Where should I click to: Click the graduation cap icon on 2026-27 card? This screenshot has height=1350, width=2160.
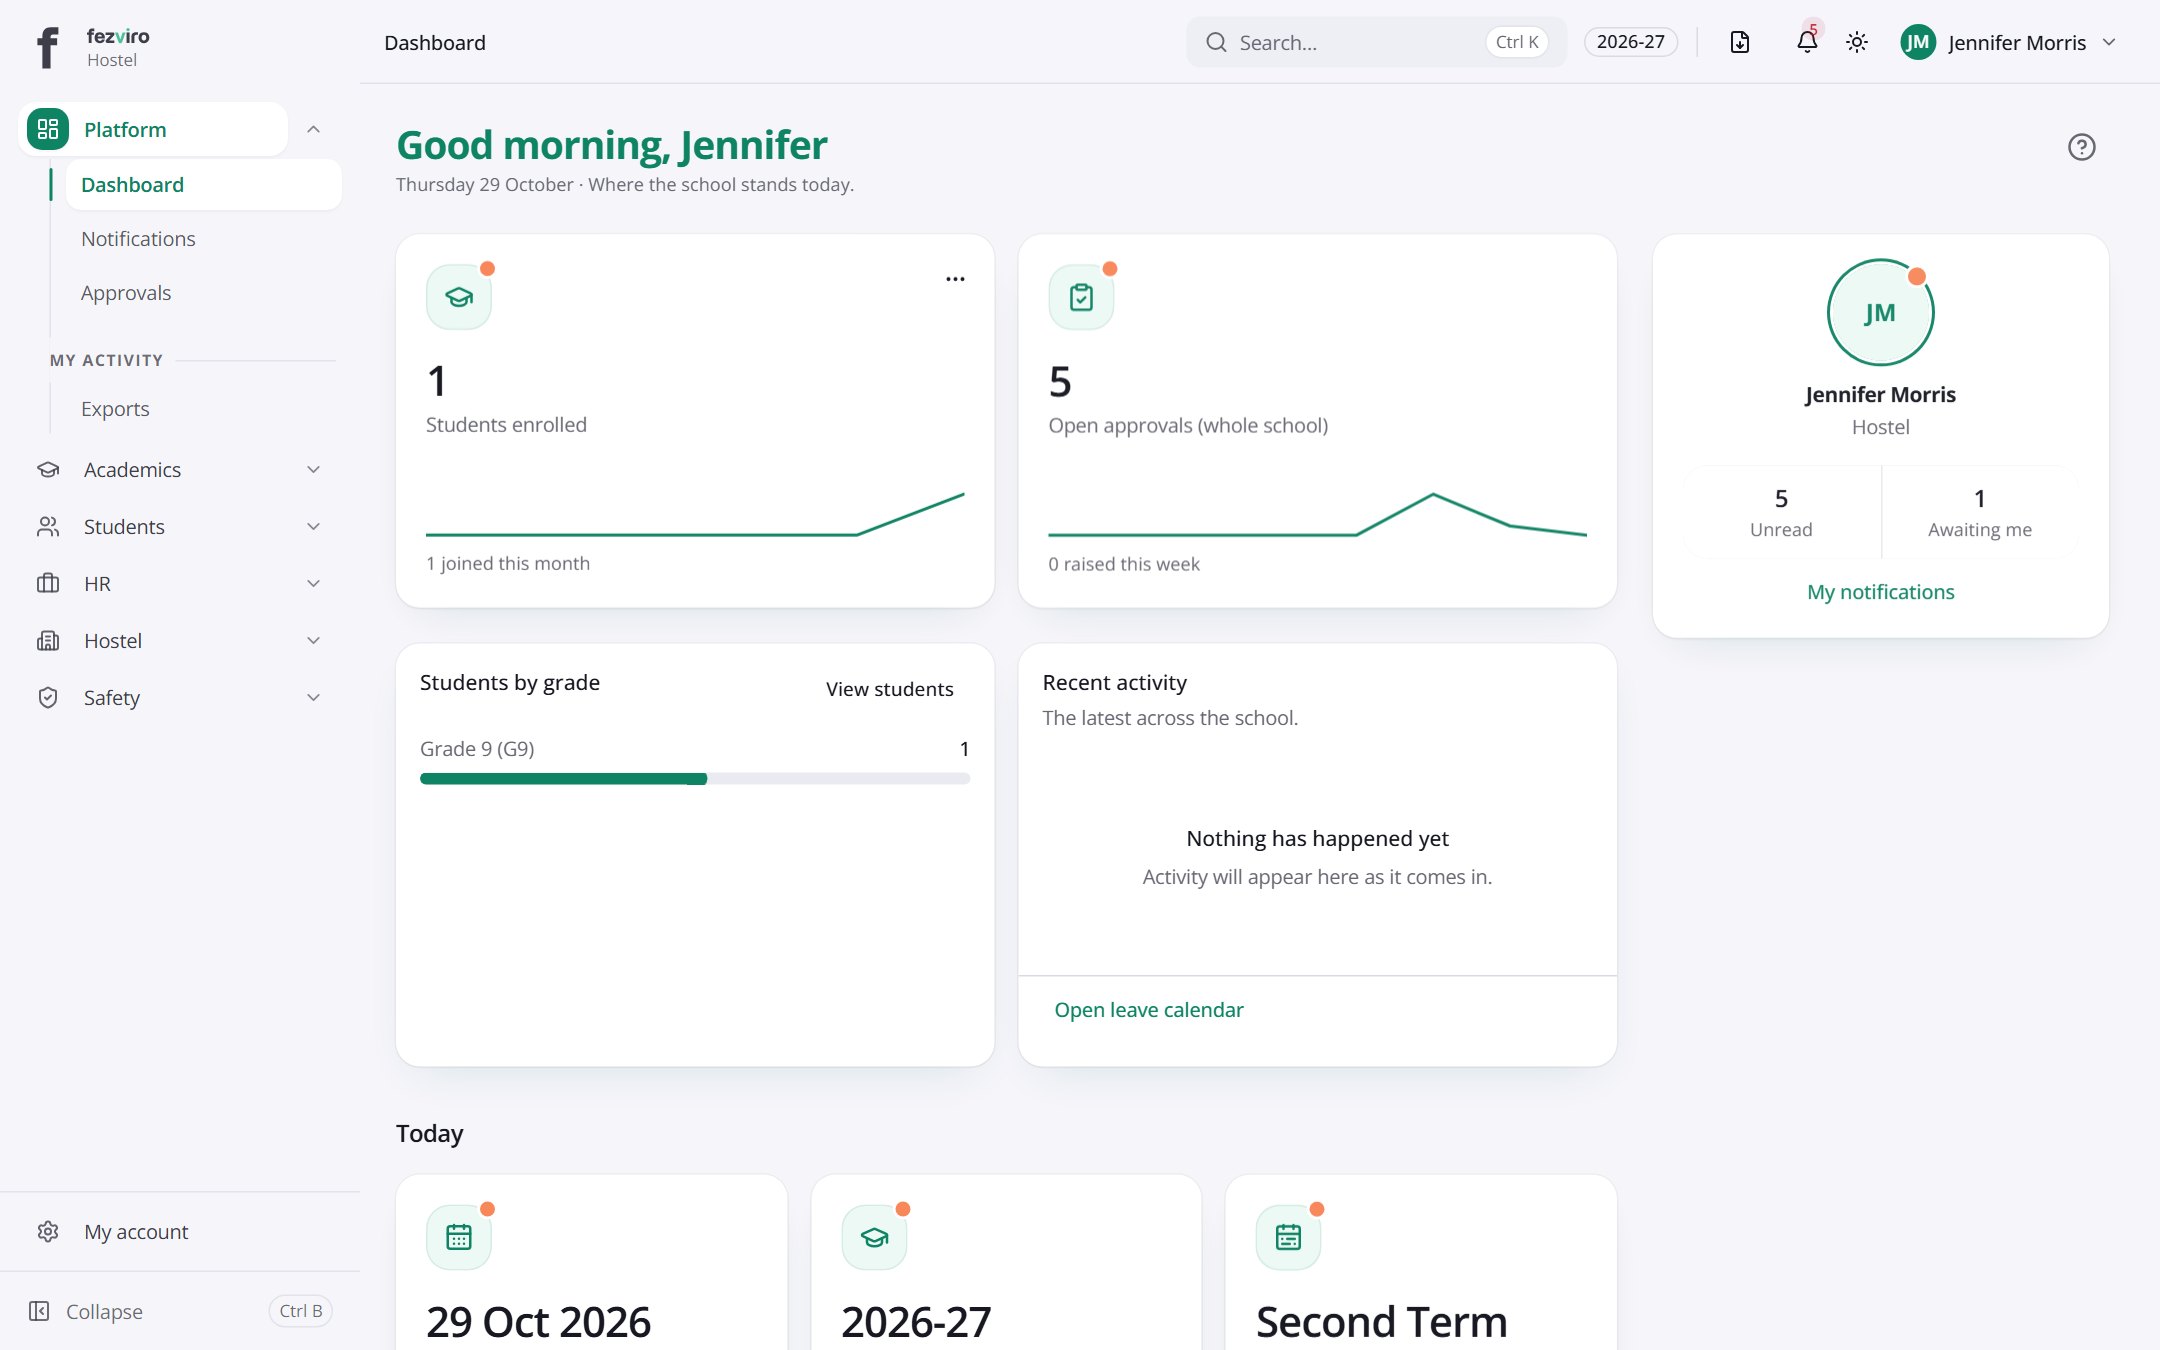tap(874, 1237)
